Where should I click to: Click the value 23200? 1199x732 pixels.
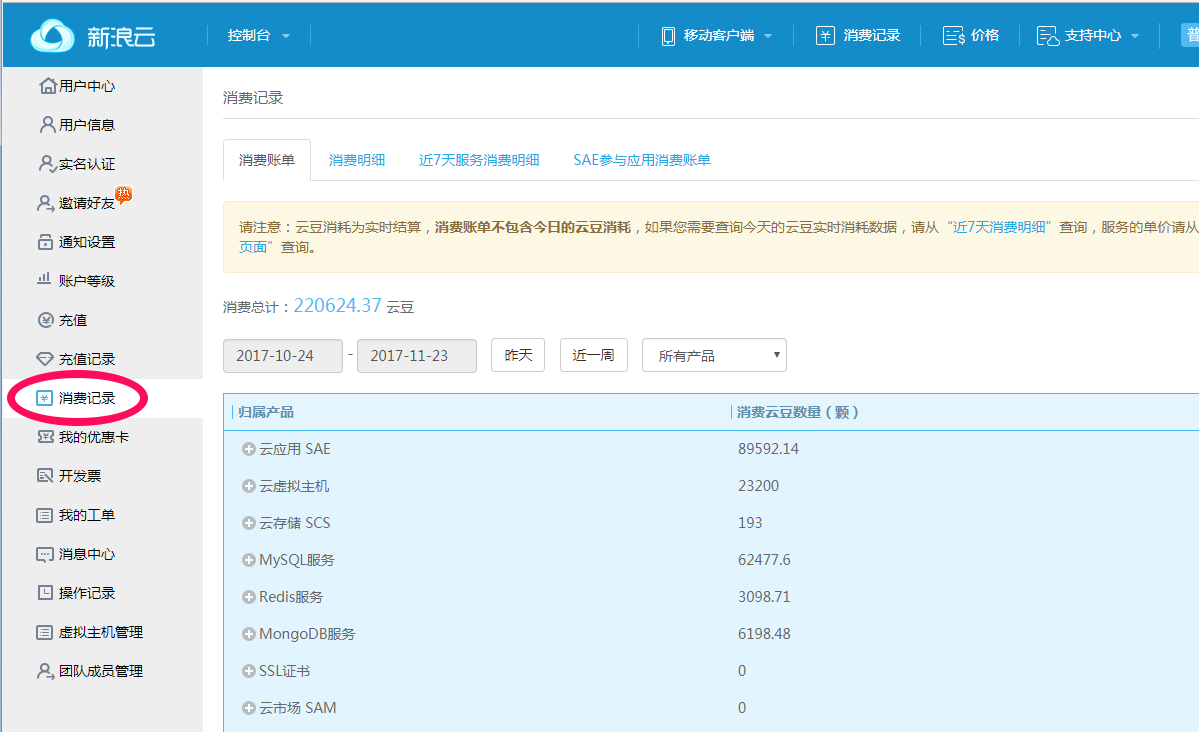click(x=759, y=486)
